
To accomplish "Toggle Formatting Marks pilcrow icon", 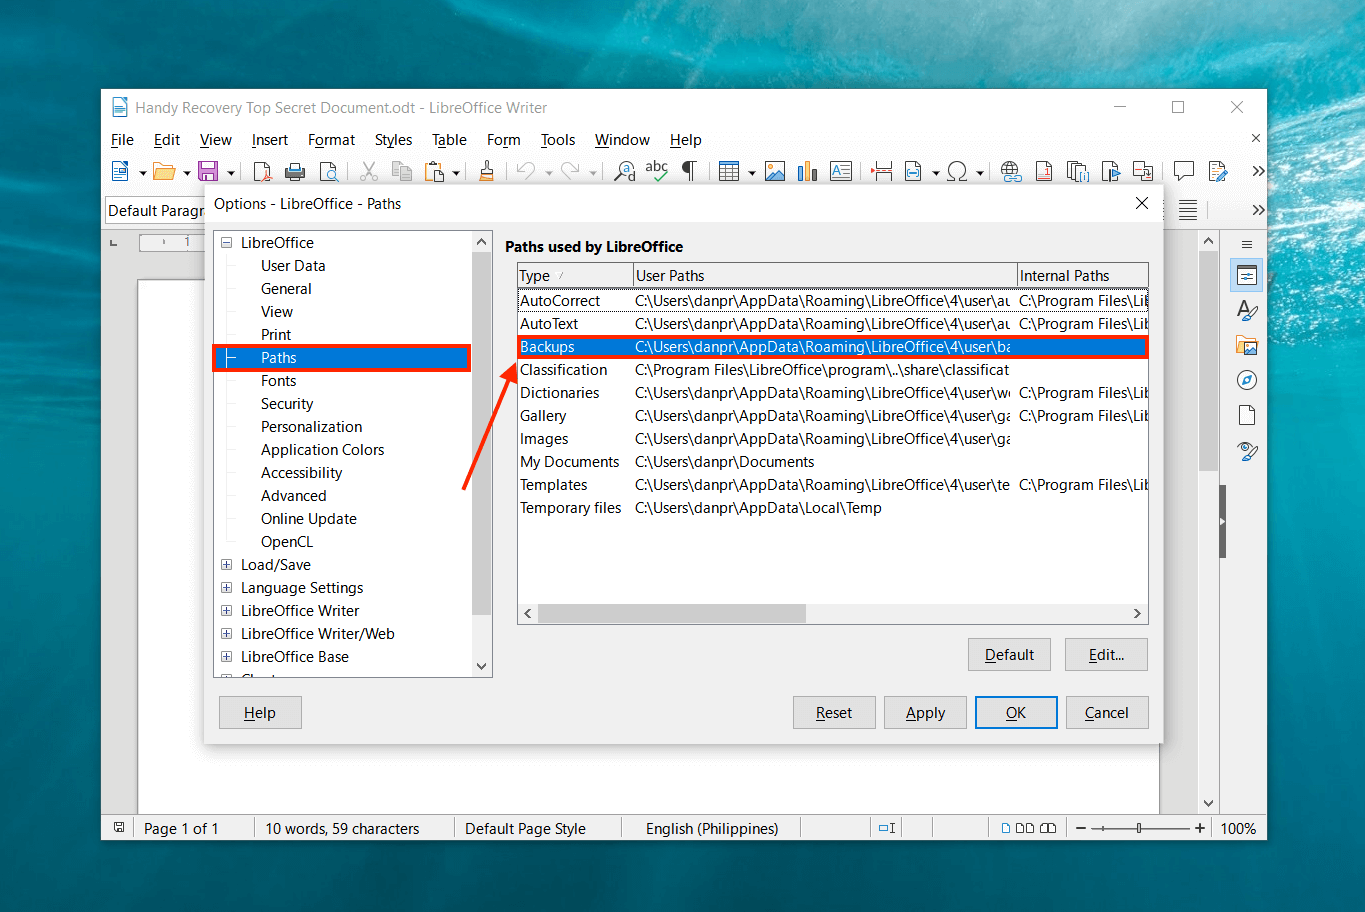I will click(688, 171).
